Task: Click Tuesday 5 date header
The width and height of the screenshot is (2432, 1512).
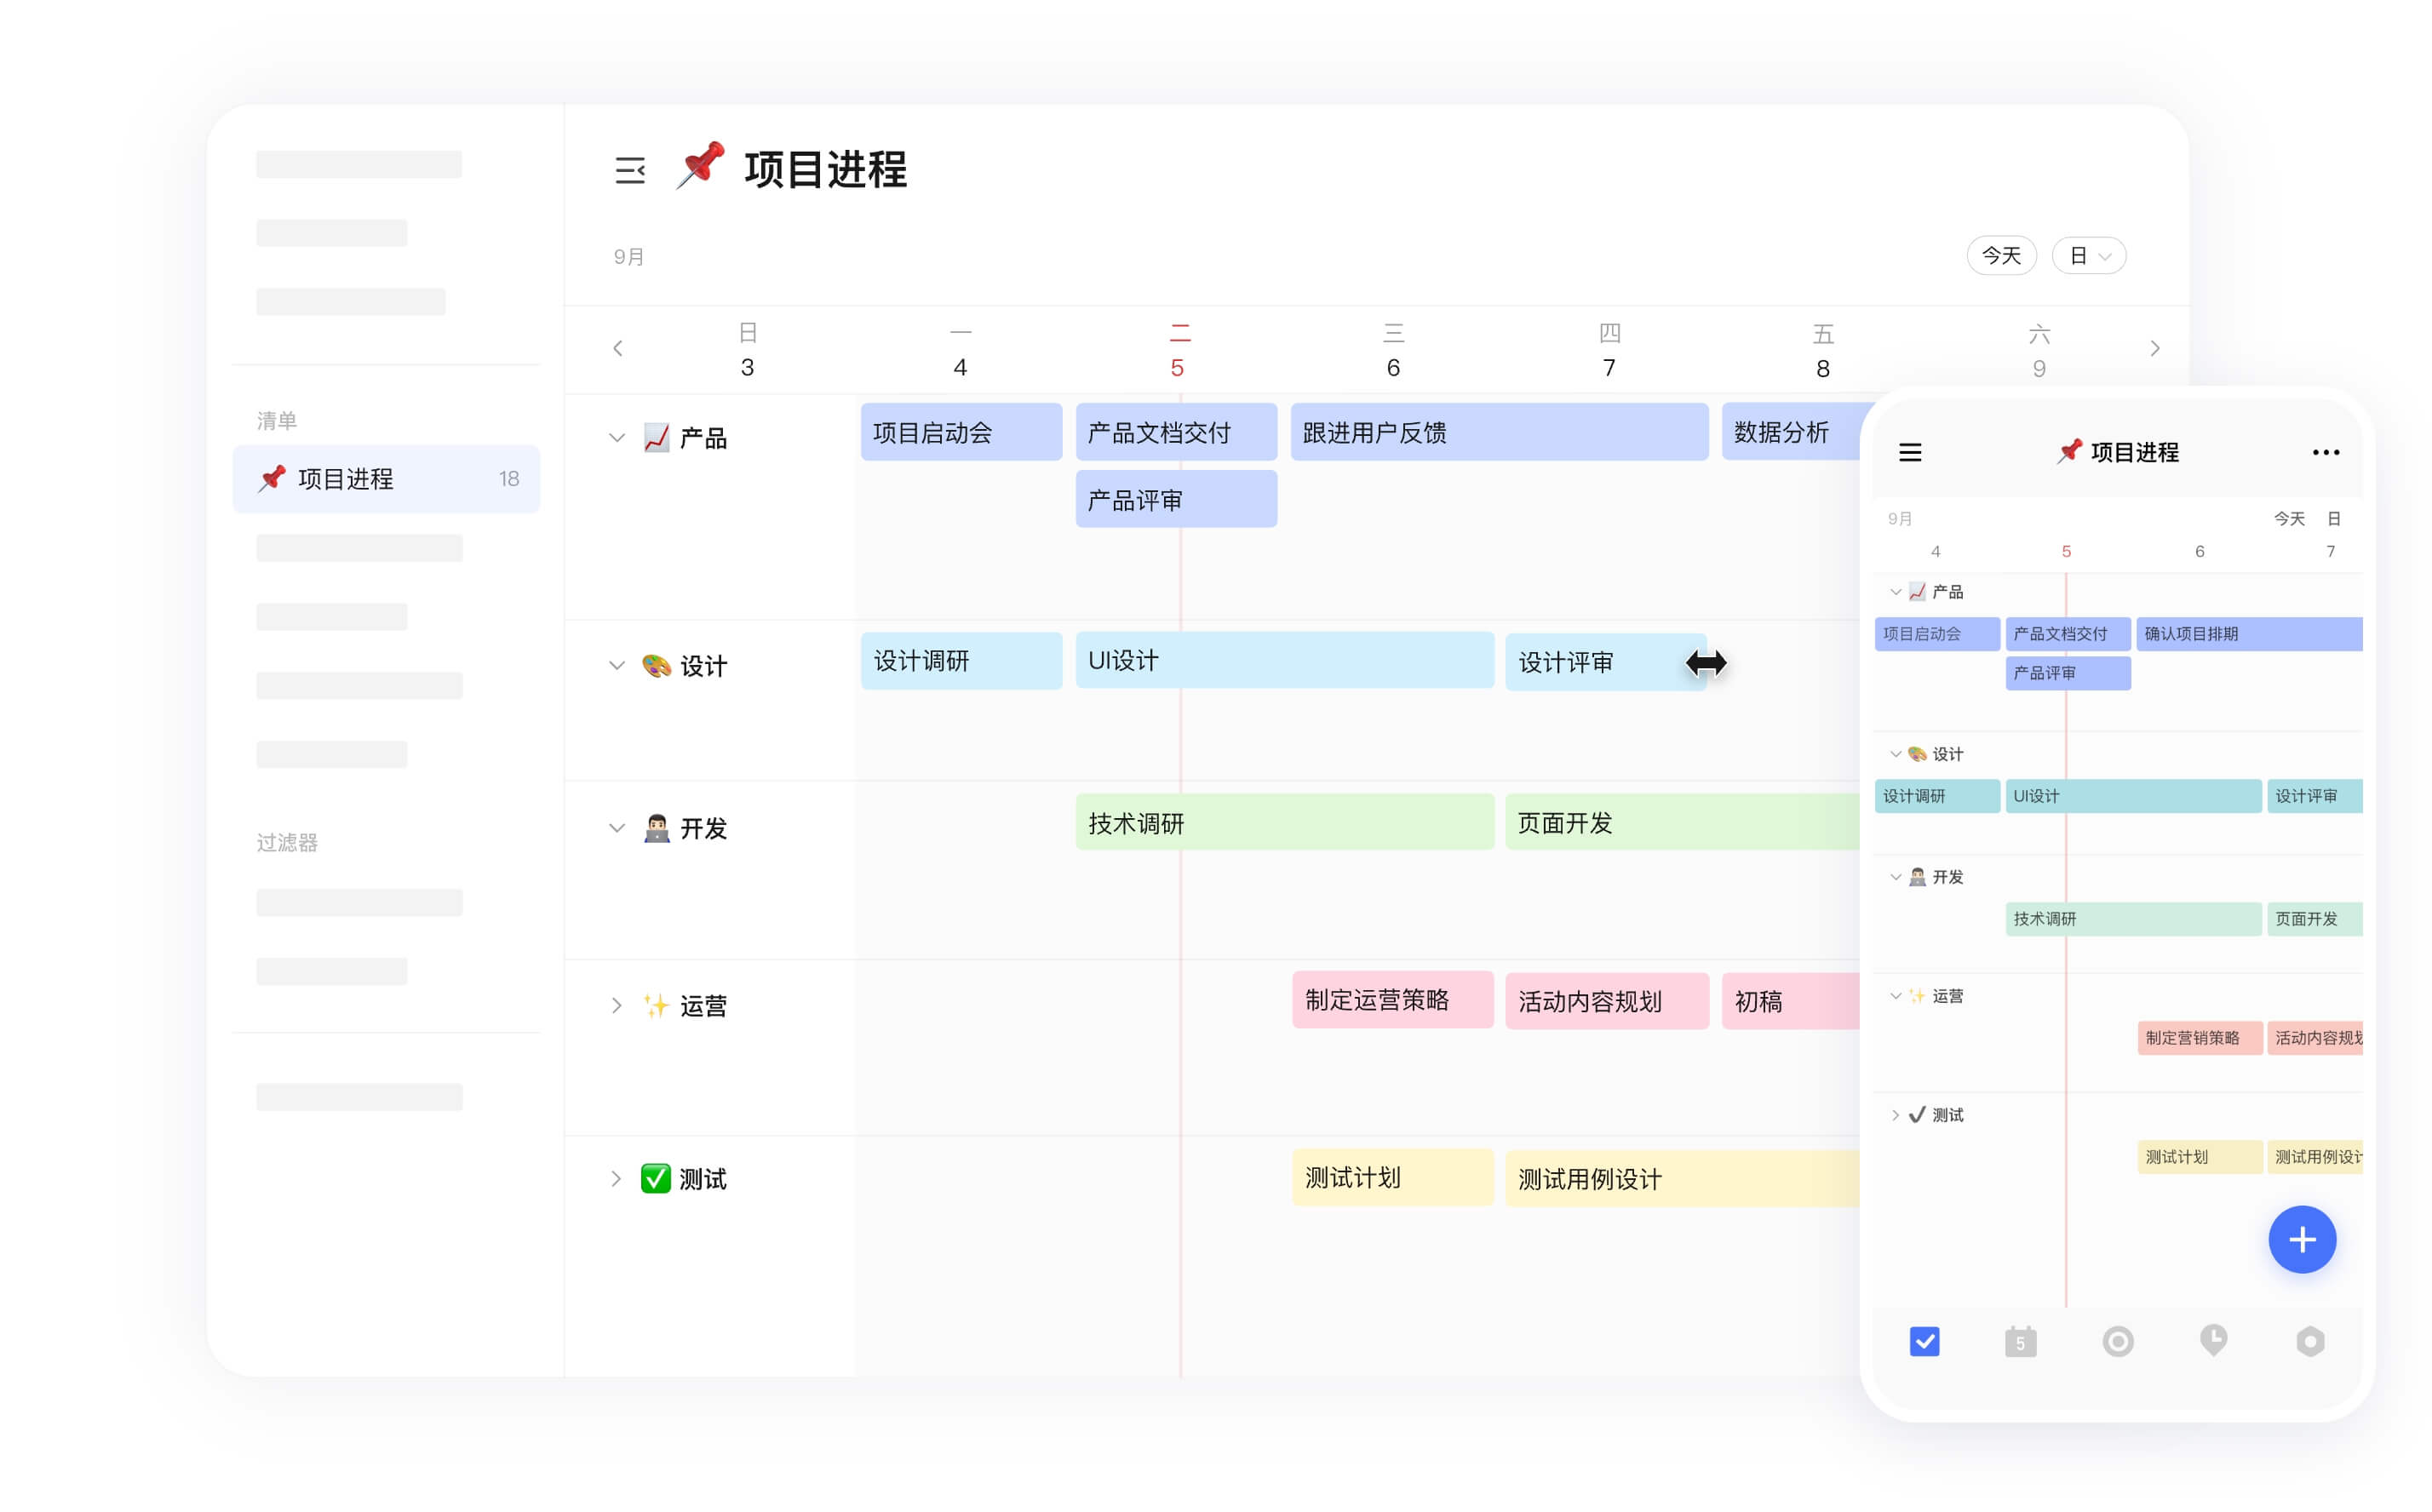Action: pos(1178,349)
